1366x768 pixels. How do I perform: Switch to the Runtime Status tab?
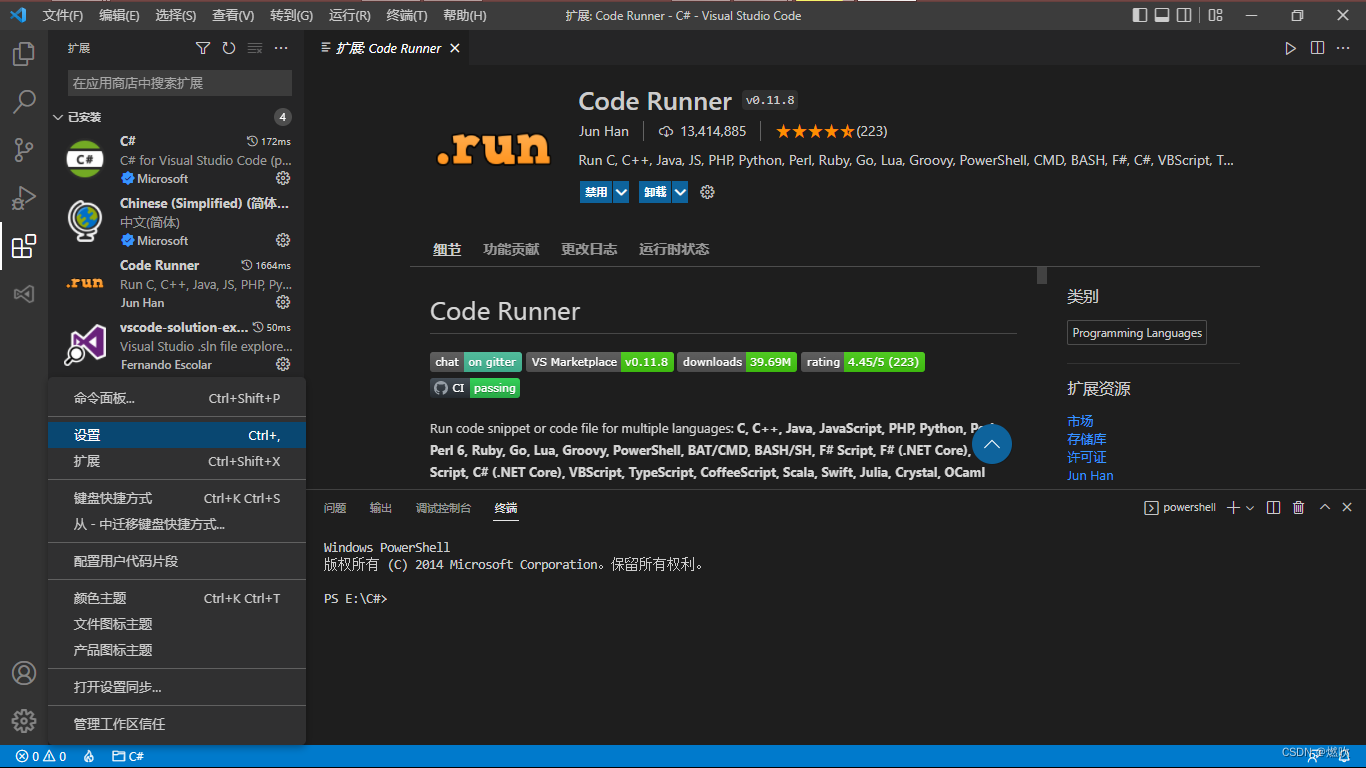(674, 249)
